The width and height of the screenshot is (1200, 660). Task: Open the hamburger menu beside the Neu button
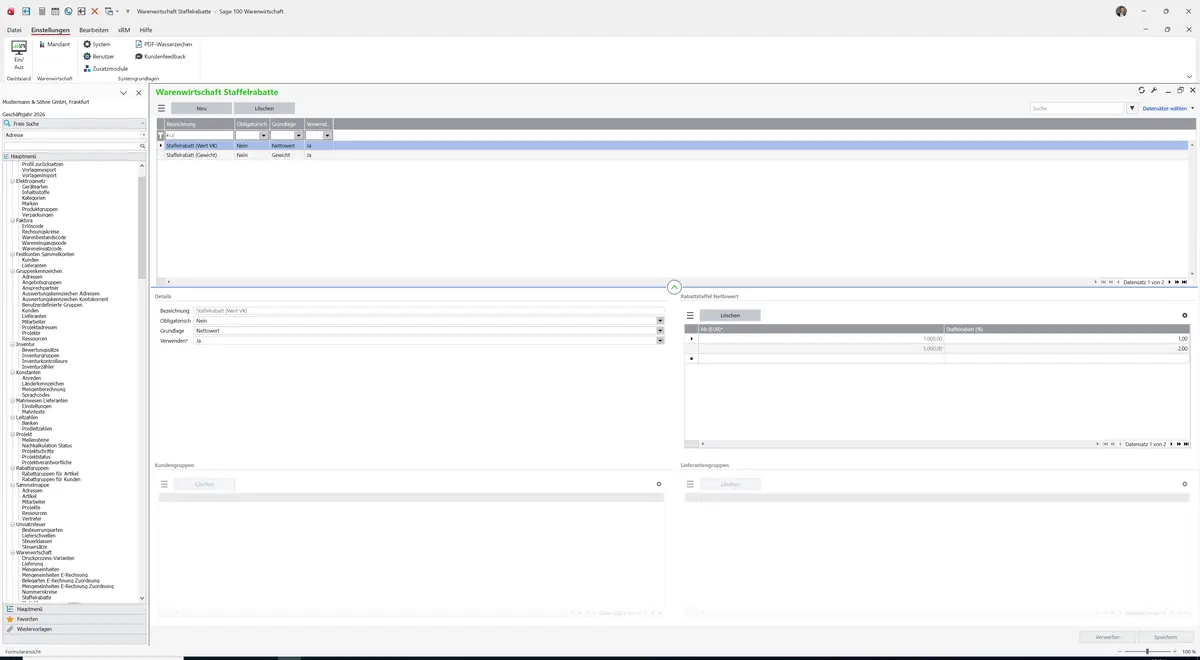pyautogui.click(x=161, y=108)
